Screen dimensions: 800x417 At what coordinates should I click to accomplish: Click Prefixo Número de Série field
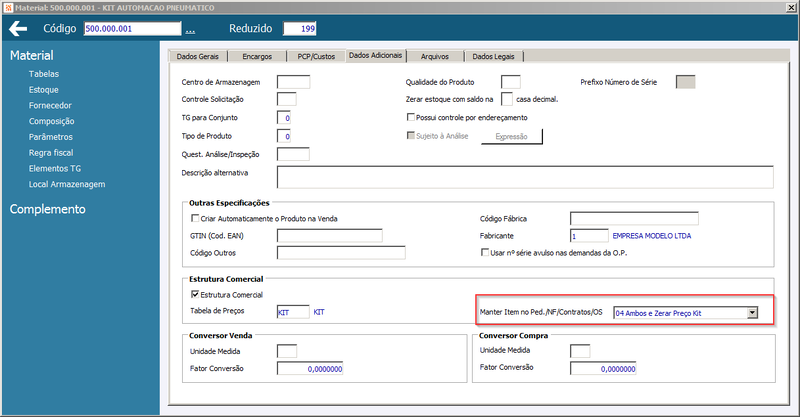(x=685, y=82)
